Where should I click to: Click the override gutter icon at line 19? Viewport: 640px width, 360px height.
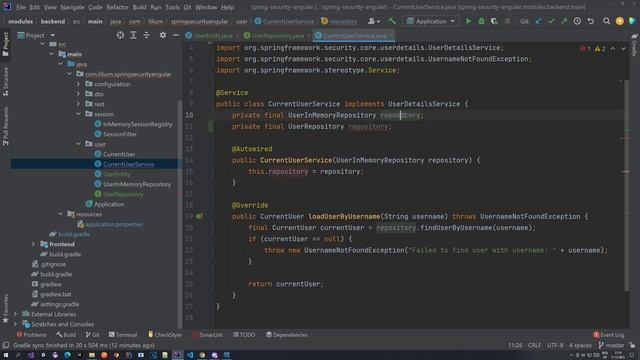click(x=199, y=216)
